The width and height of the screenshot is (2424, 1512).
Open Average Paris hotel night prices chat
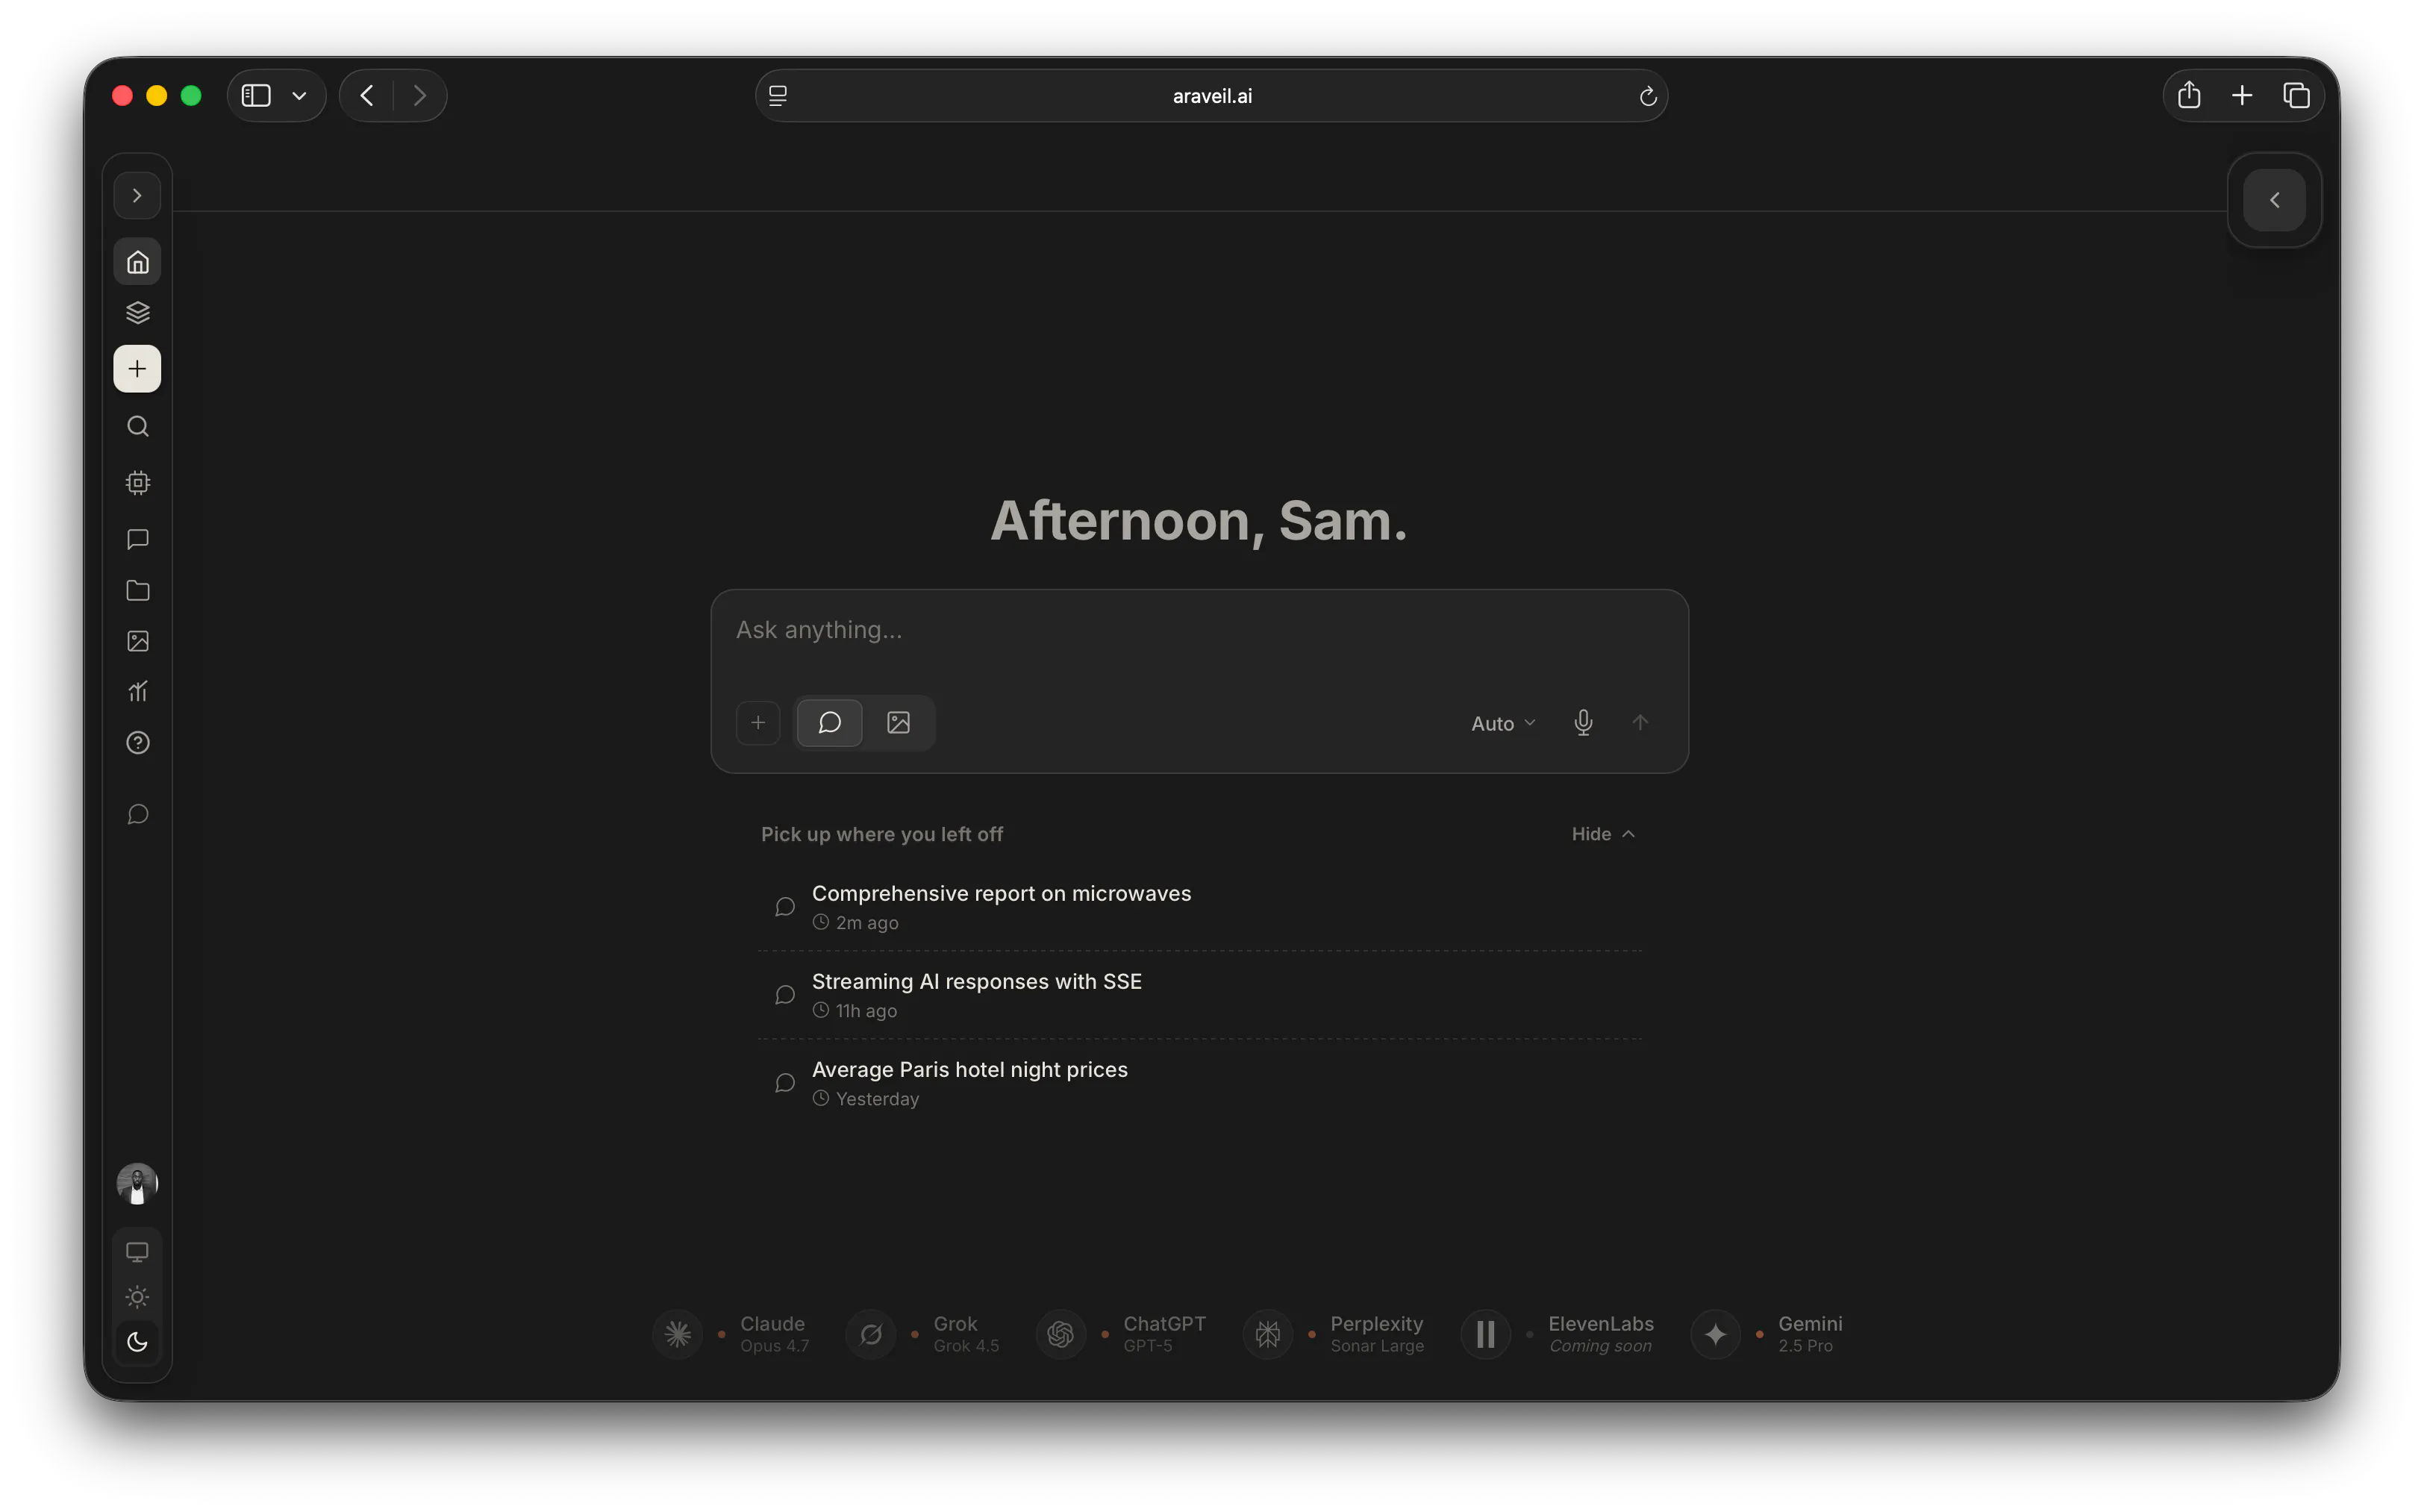[x=1200, y=1083]
